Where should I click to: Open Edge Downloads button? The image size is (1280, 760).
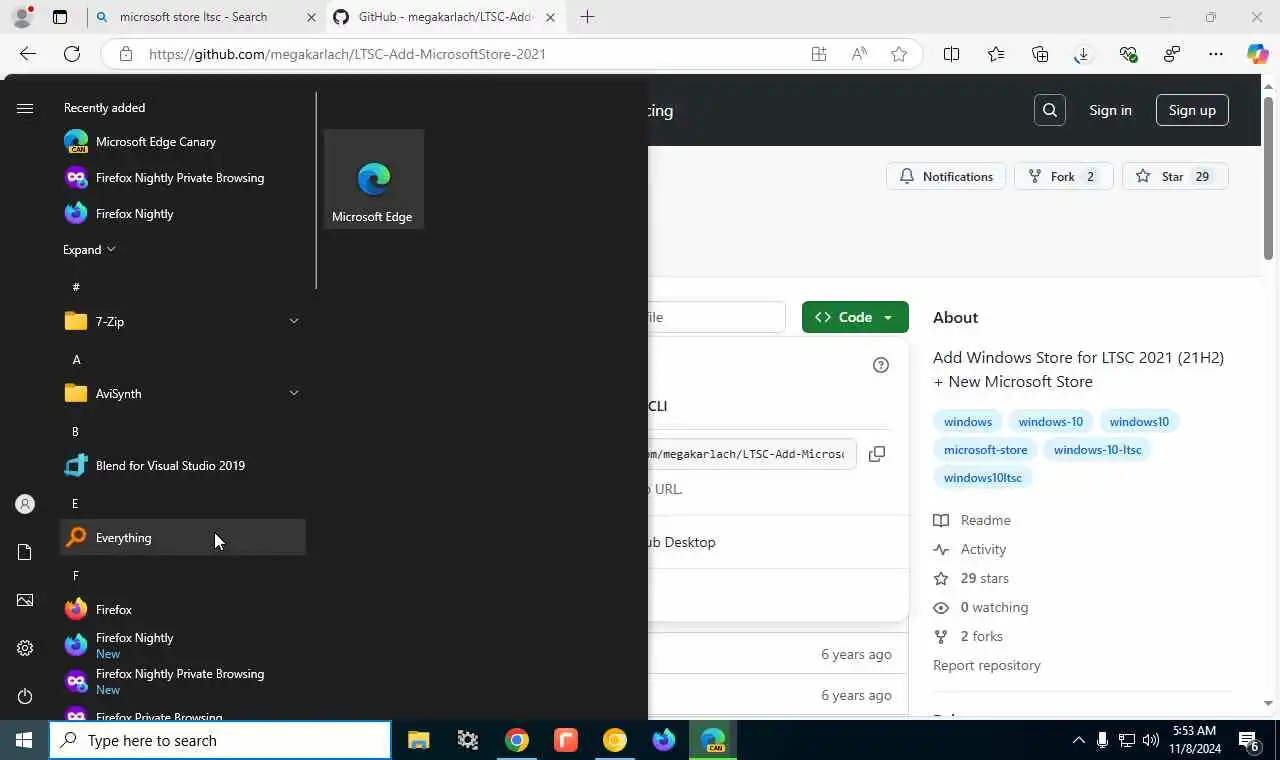pos(1082,54)
